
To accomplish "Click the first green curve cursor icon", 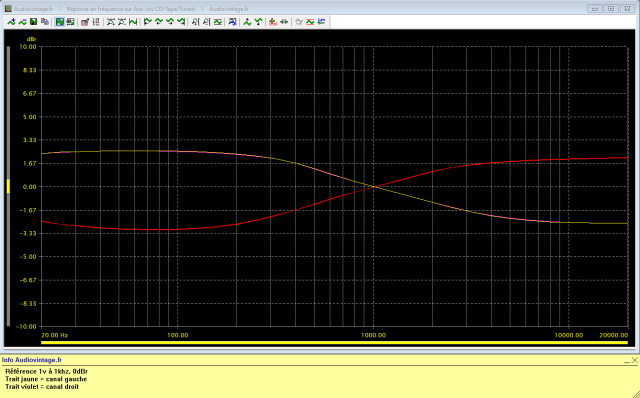I will click(x=147, y=22).
